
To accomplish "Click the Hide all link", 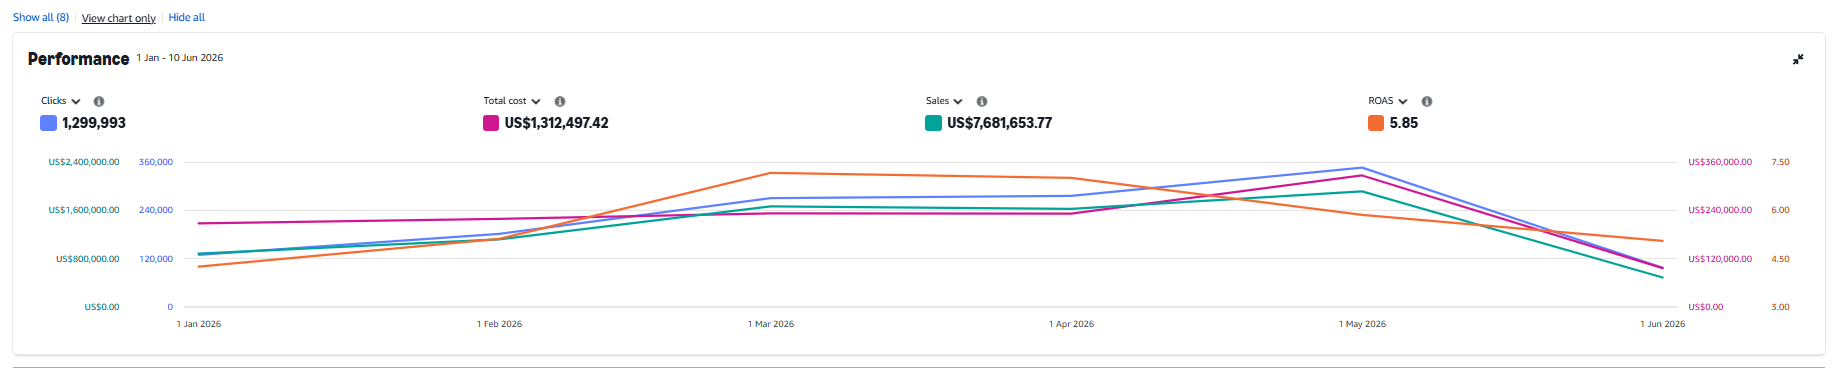I will tap(187, 18).
